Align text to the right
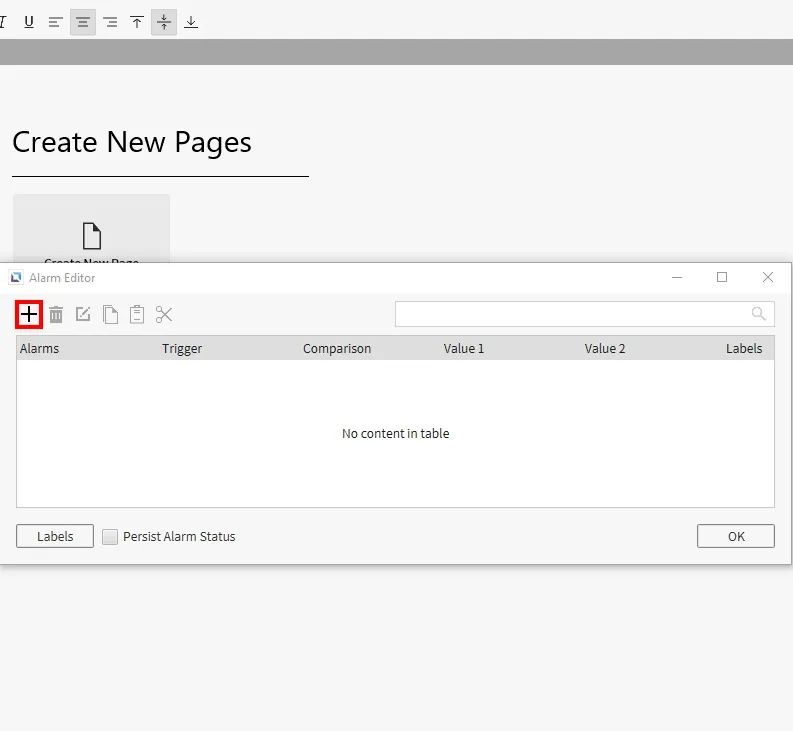Viewport: 793px width, 731px height. pyautogui.click(x=110, y=22)
